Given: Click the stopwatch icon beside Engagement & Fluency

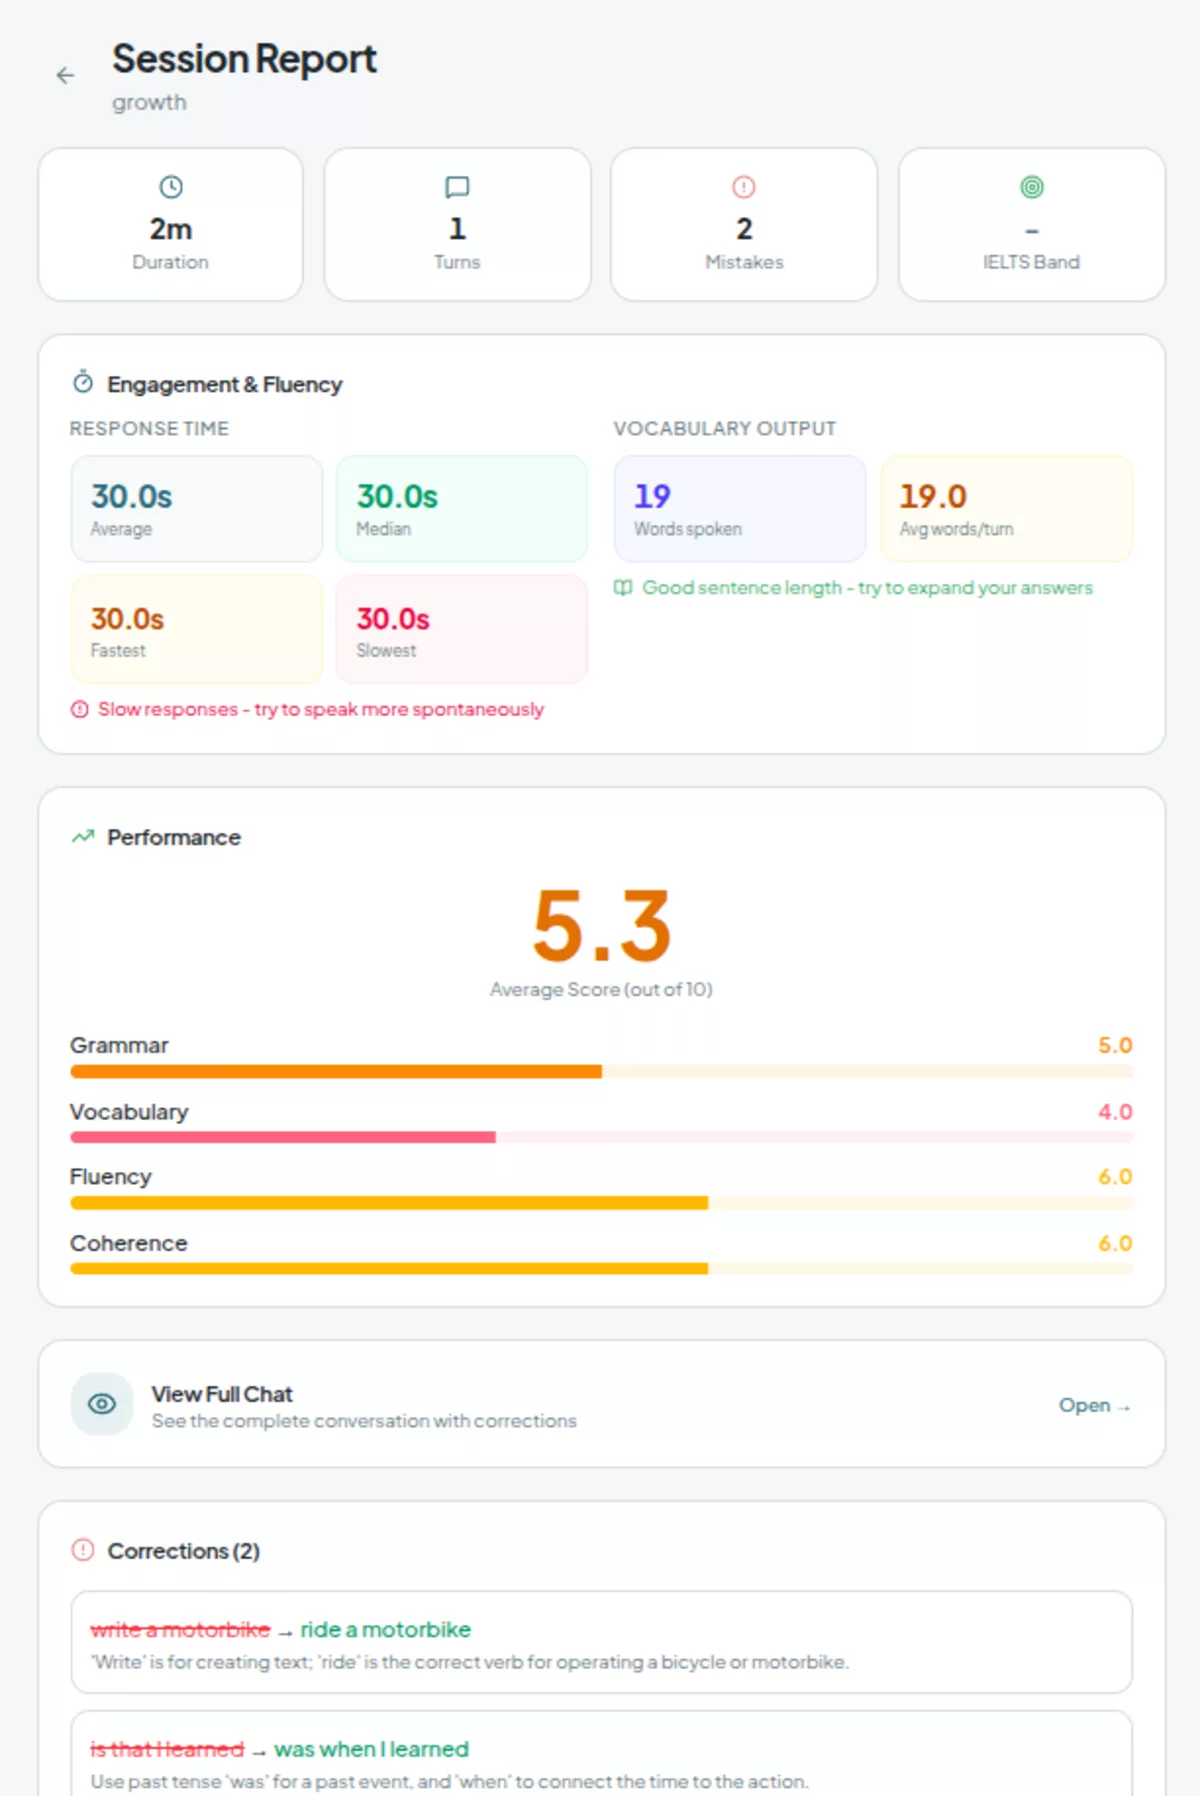Looking at the screenshot, I should tap(83, 382).
